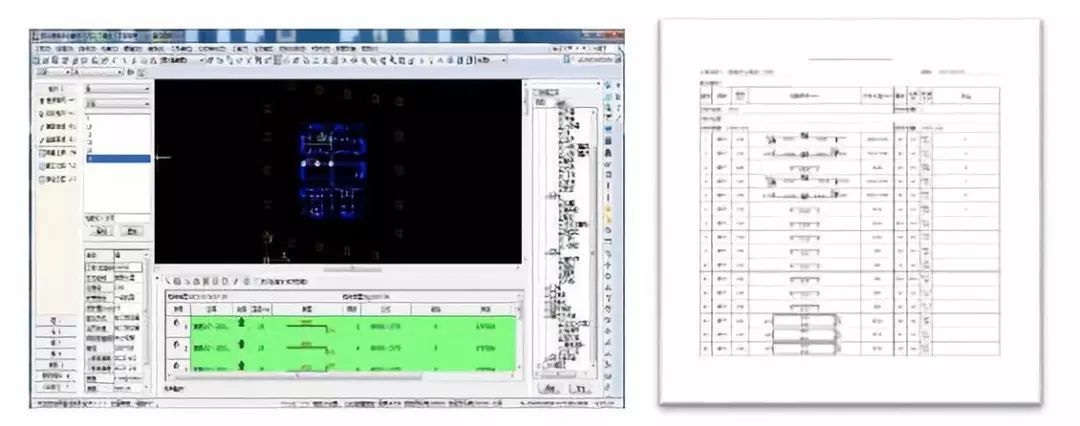Click the left button below the right tree panel

pyautogui.click(x=549, y=389)
